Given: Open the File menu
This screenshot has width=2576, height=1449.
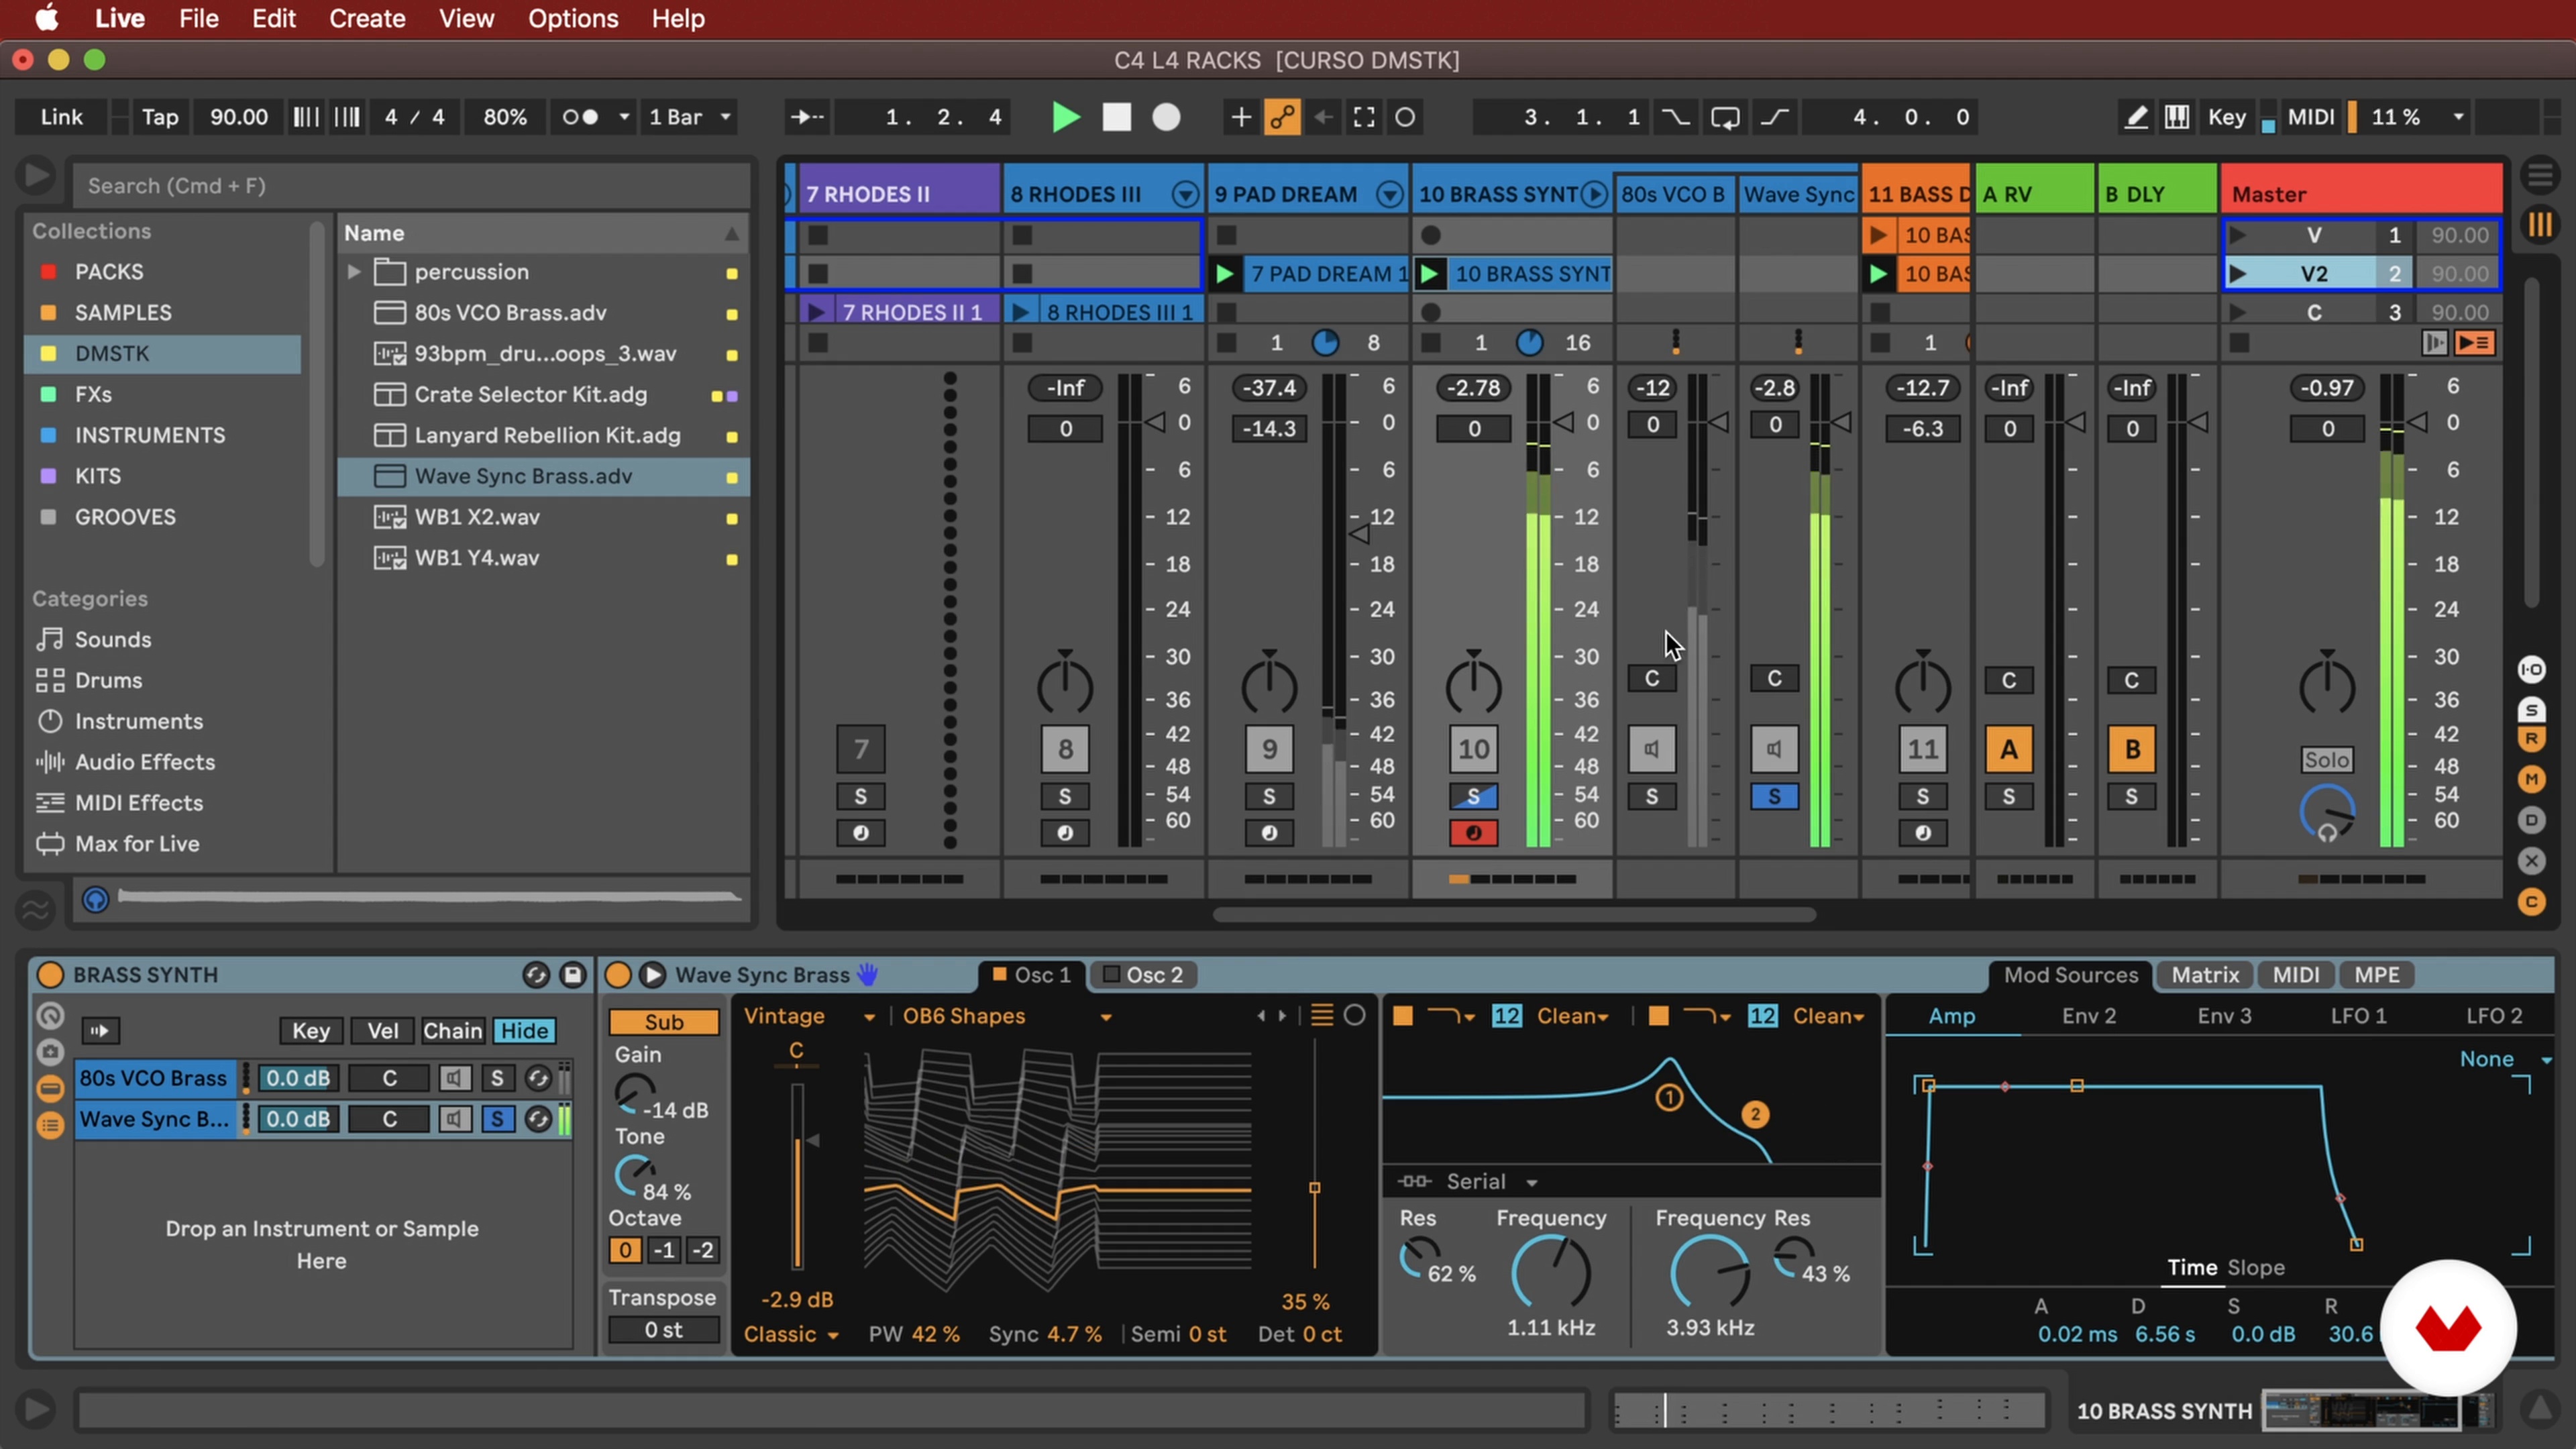Looking at the screenshot, I should pos(198,18).
